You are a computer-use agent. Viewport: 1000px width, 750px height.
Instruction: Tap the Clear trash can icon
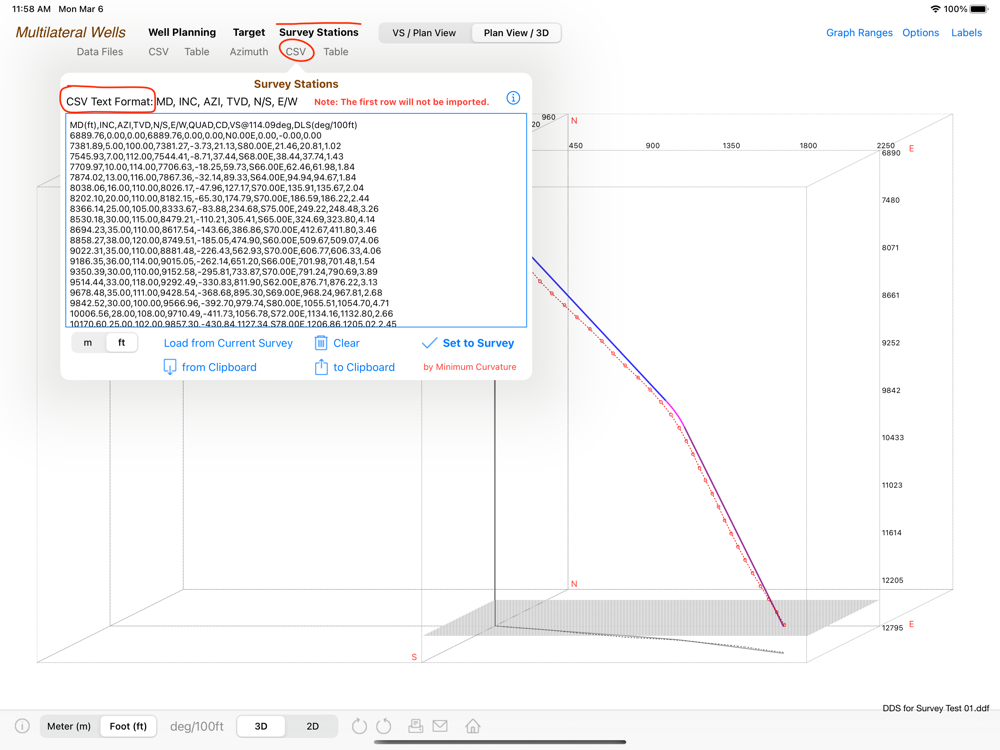[321, 342]
